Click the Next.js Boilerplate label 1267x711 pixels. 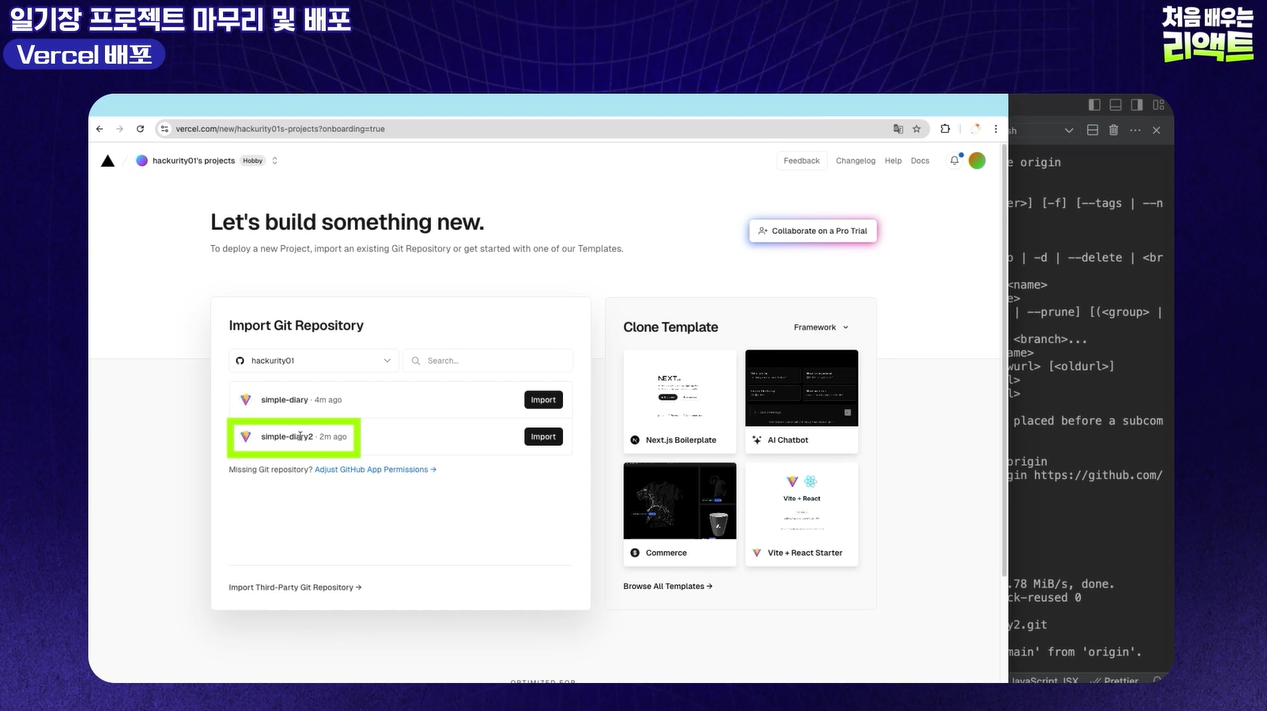click(681, 440)
